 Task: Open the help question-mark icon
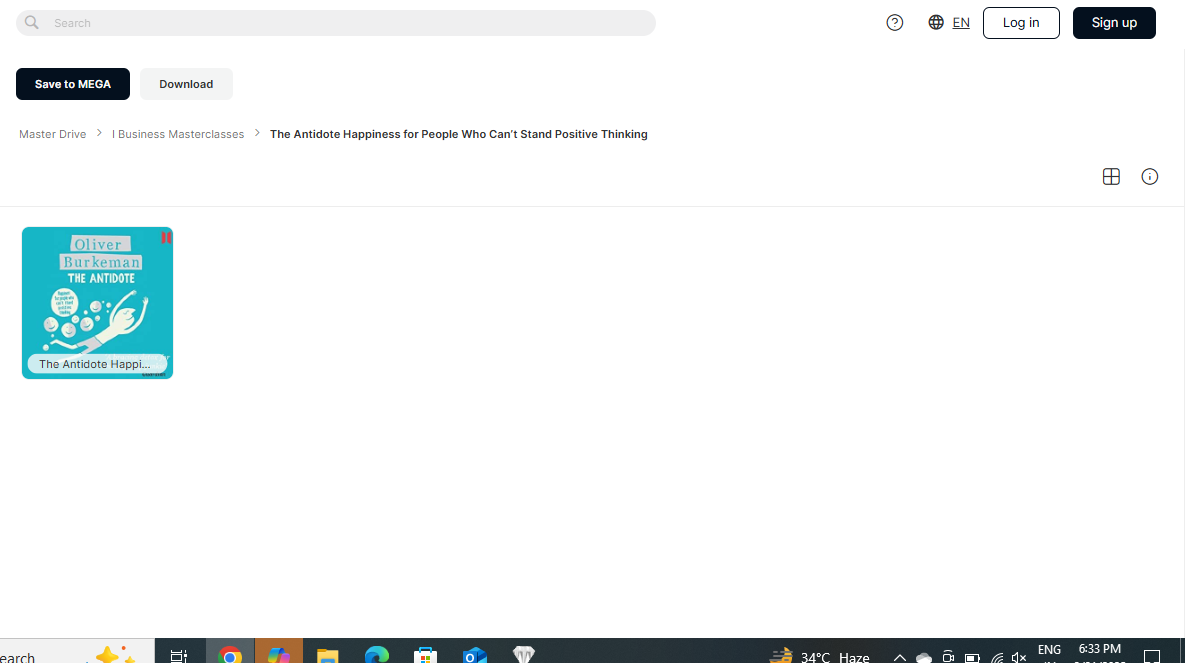(895, 23)
